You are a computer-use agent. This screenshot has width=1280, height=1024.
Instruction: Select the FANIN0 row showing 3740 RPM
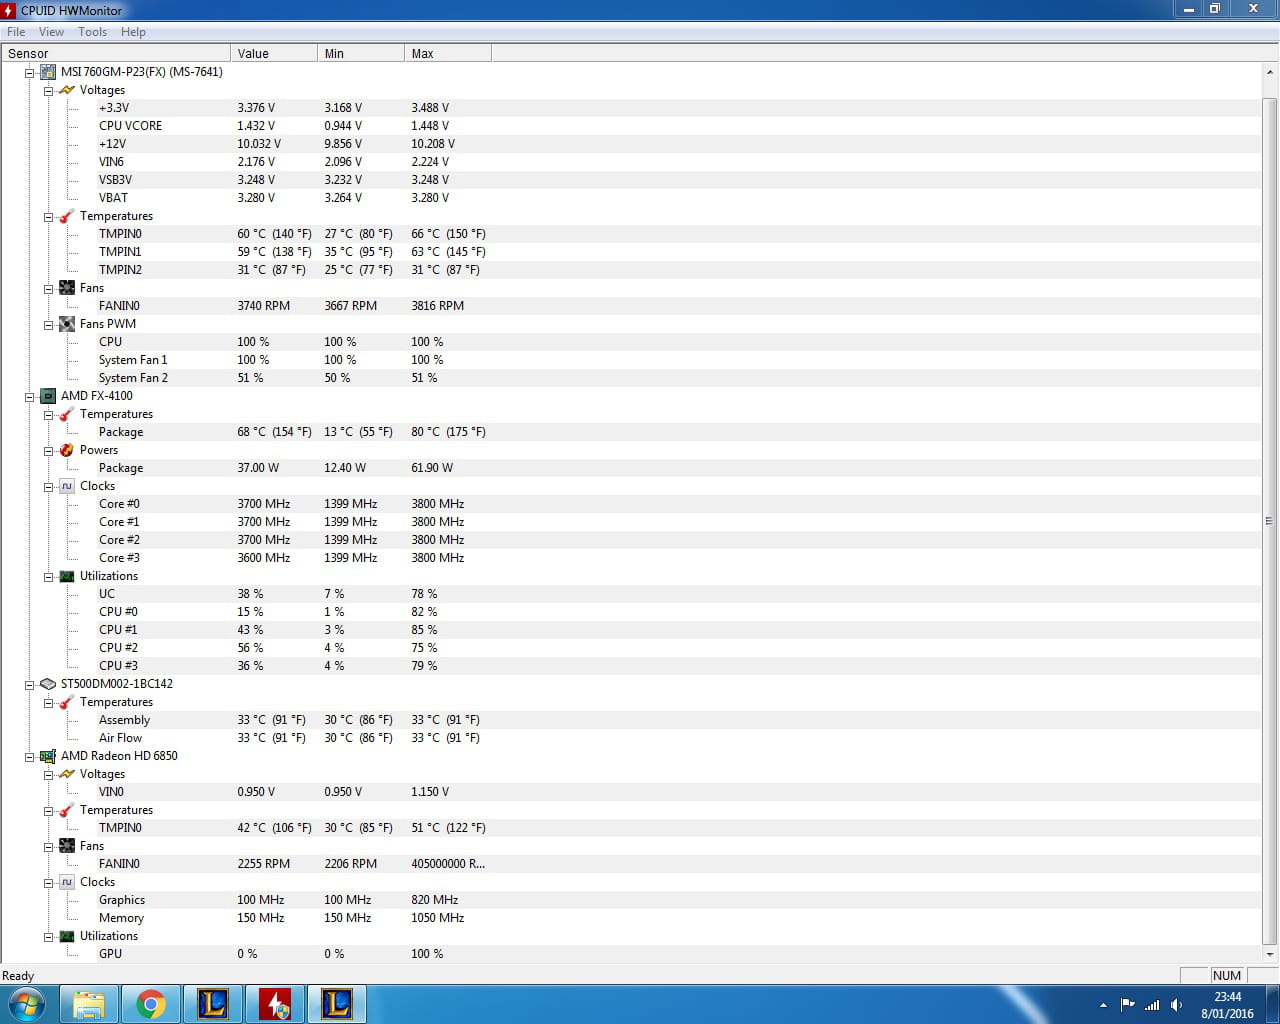(x=630, y=306)
